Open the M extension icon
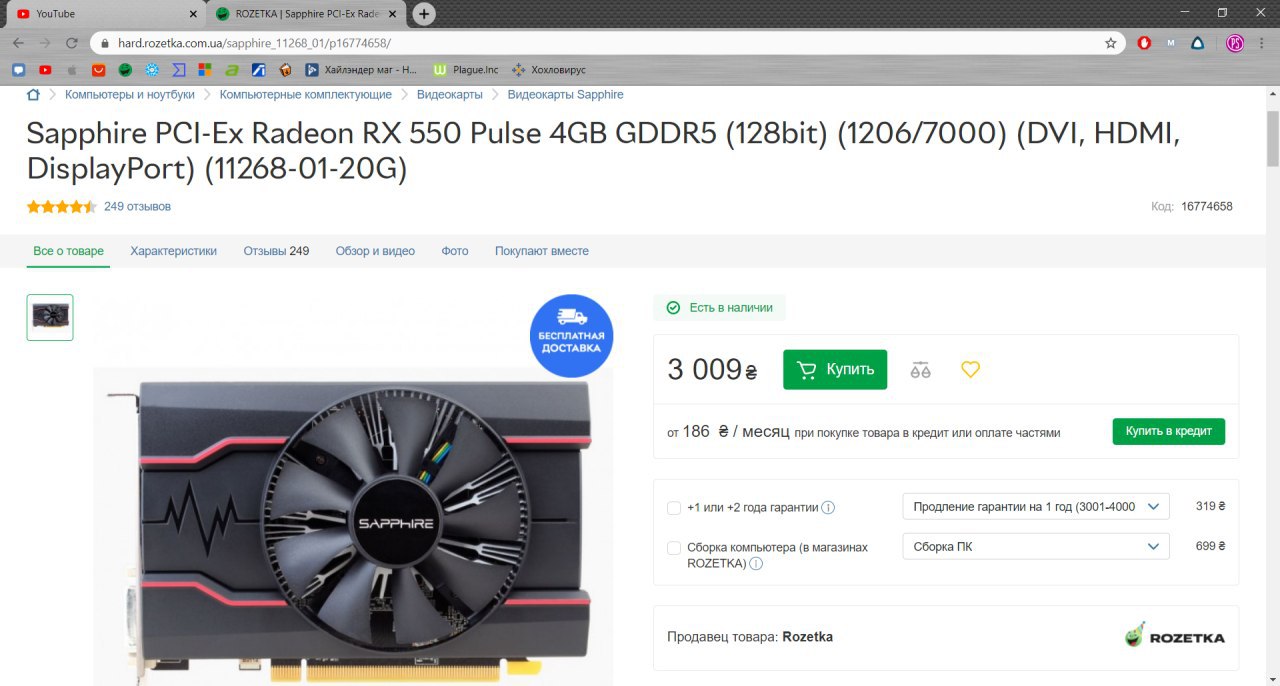Screen dimensions: 1280x686 click(1171, 43)
